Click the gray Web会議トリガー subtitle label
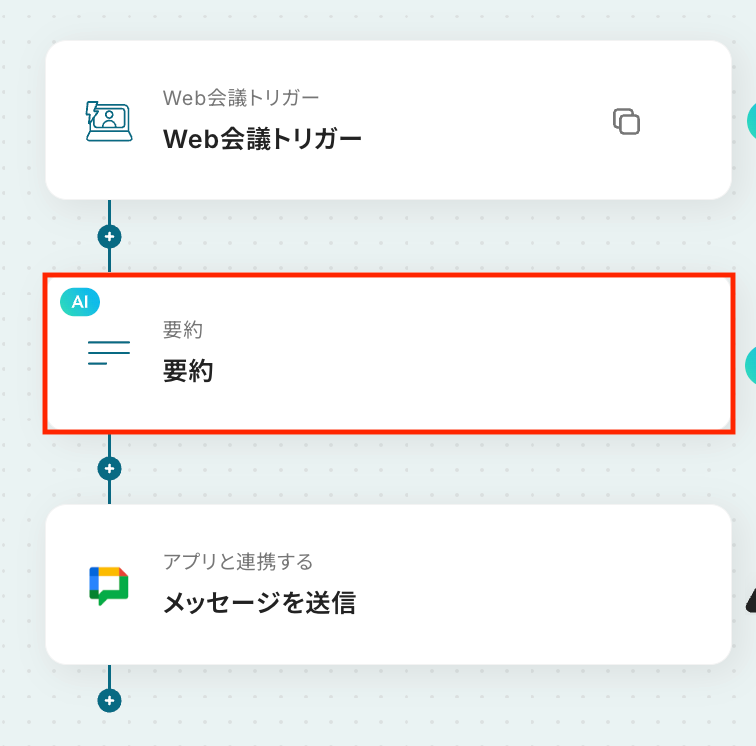756x746 pixels. tap(241, 98)
